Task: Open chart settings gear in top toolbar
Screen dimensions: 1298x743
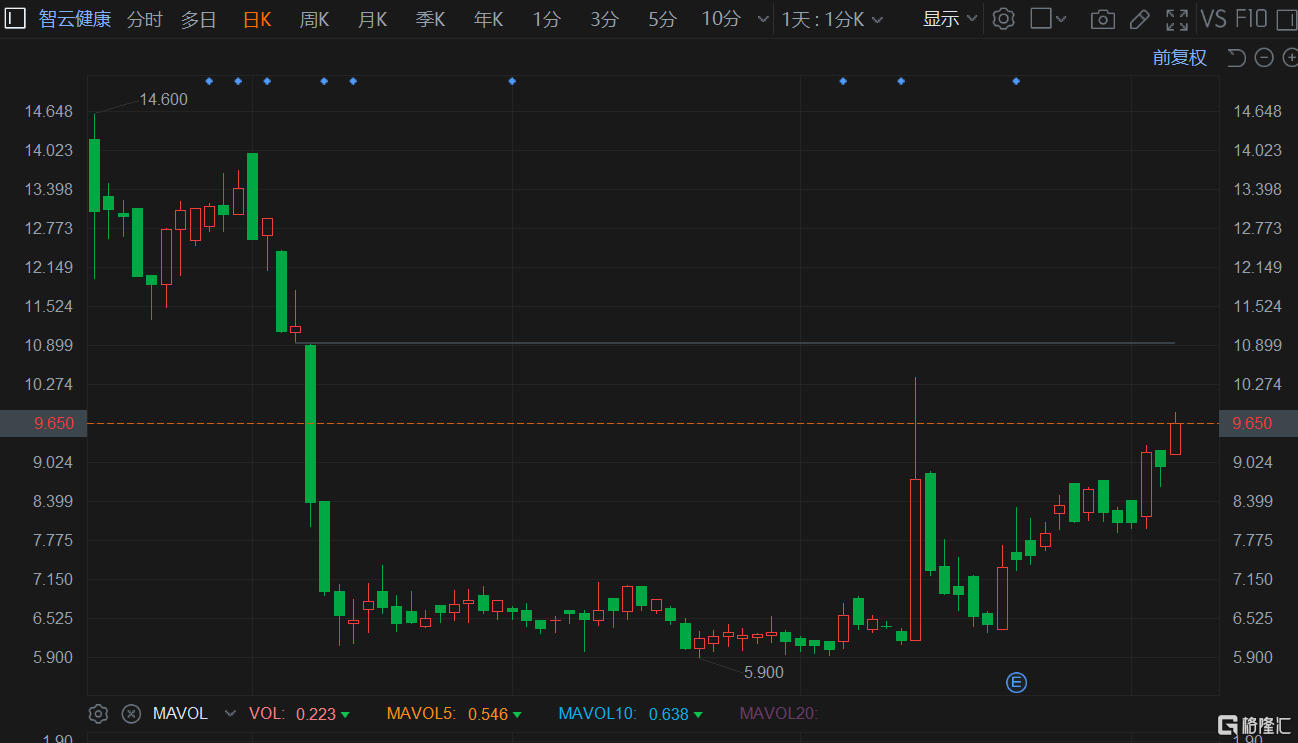Action: coord(1004,19)
